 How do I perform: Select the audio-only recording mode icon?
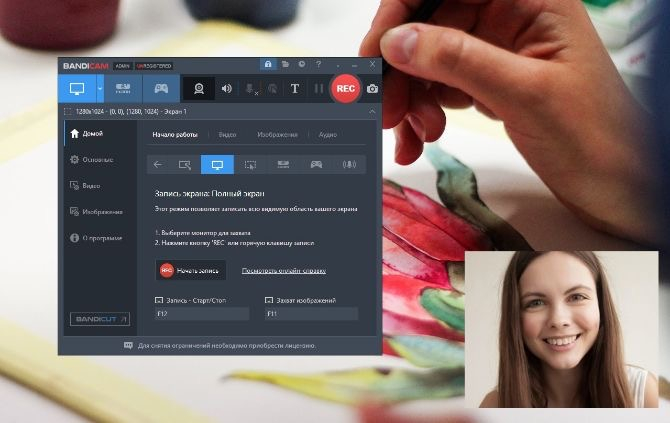(349, 164)
